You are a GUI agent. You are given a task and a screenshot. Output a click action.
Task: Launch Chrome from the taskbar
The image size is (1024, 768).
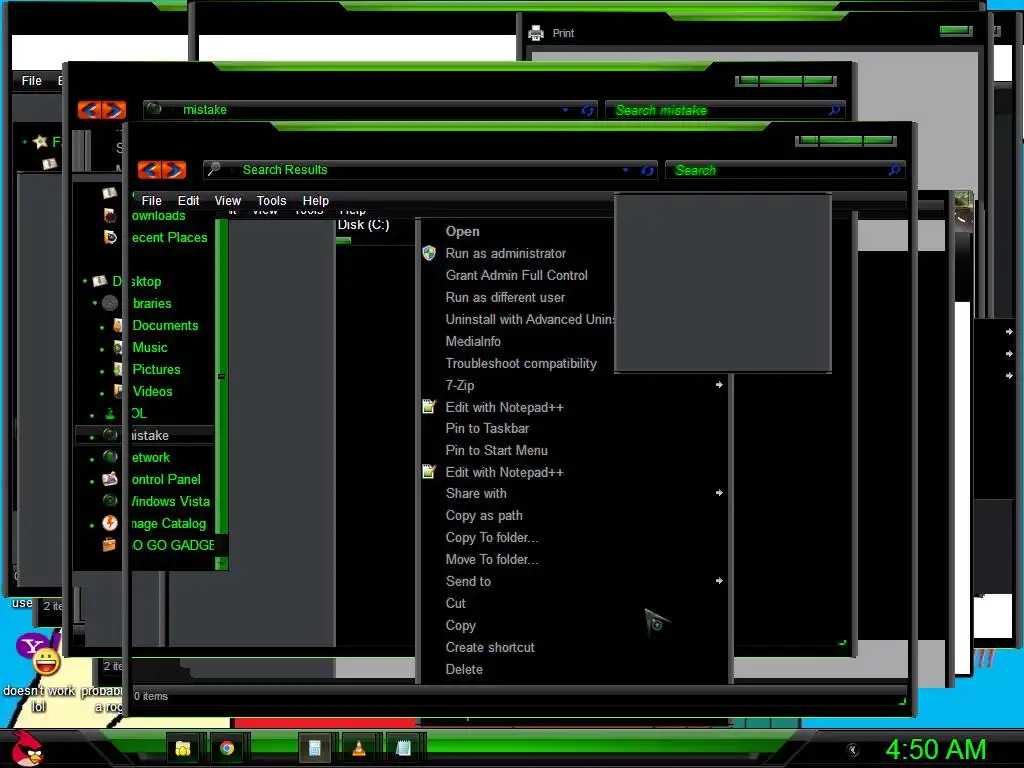click(227, 748)
